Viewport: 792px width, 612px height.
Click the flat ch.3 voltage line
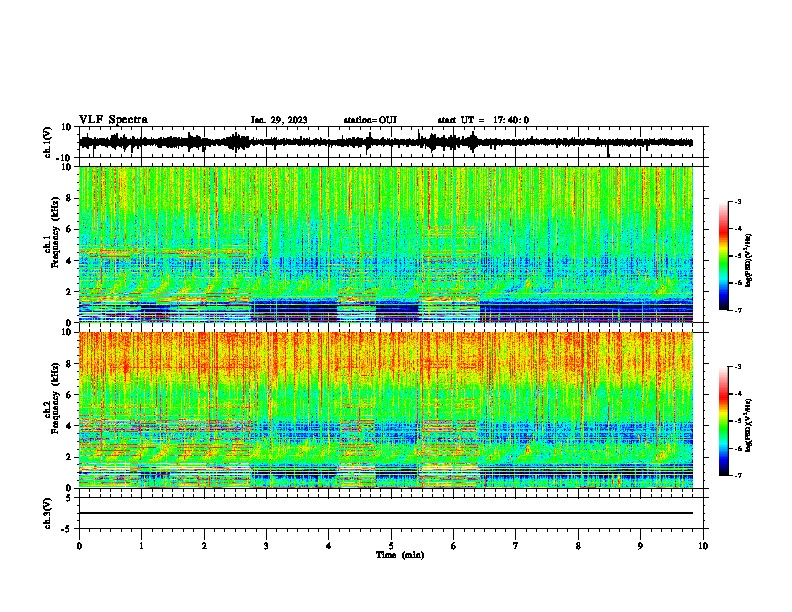point(386,513)
